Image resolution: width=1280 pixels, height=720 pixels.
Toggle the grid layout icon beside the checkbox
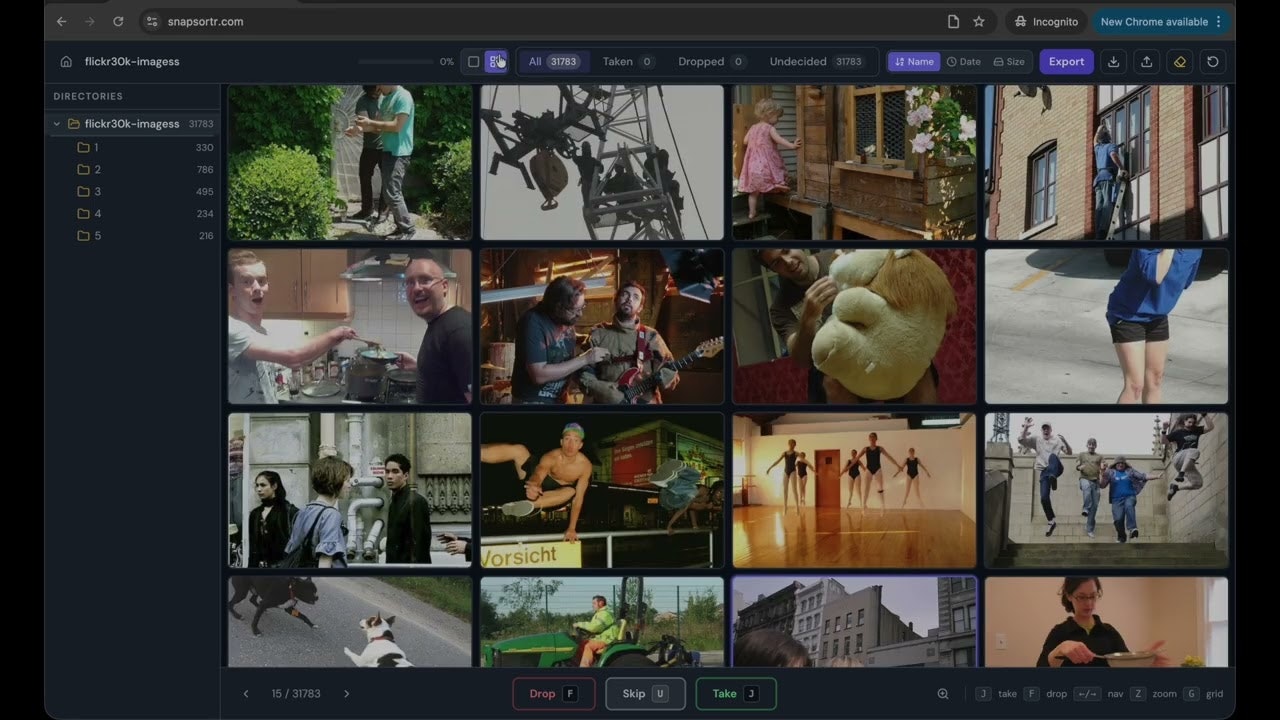(497, 61)
